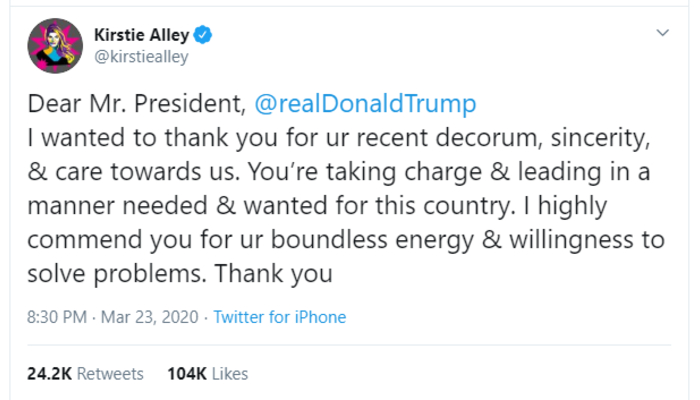Image resolution: width=700 pixels, height=400 pixels.
Task: Open the Twitter for iPhone source link
Action: click(280, 317)
